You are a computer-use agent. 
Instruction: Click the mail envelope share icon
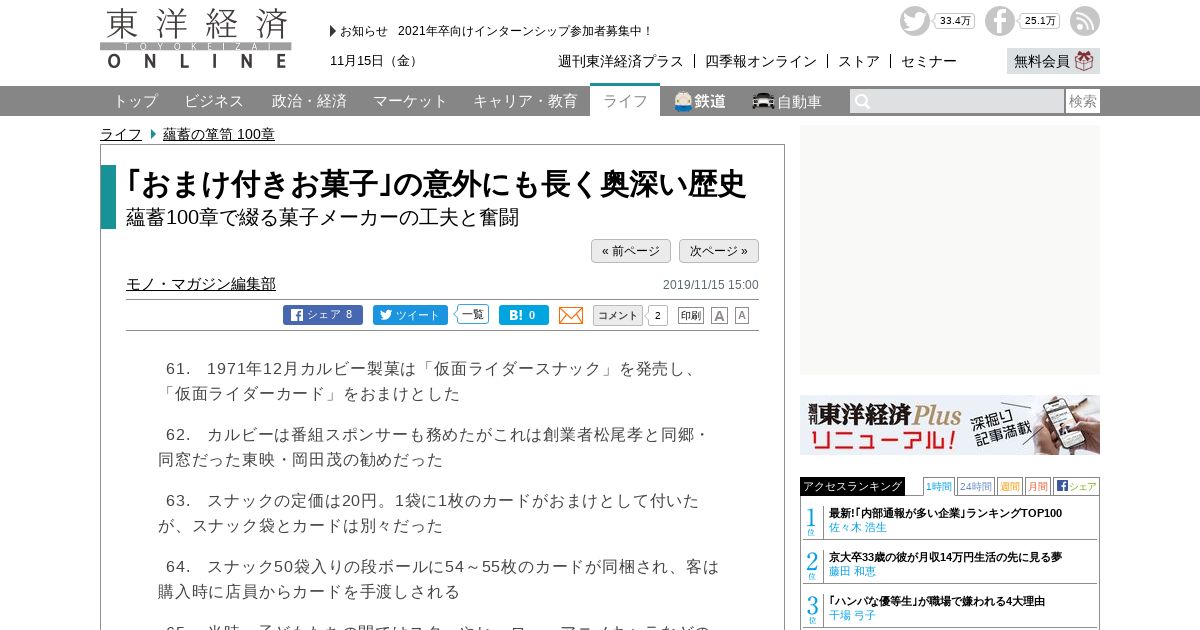point(571,315)
